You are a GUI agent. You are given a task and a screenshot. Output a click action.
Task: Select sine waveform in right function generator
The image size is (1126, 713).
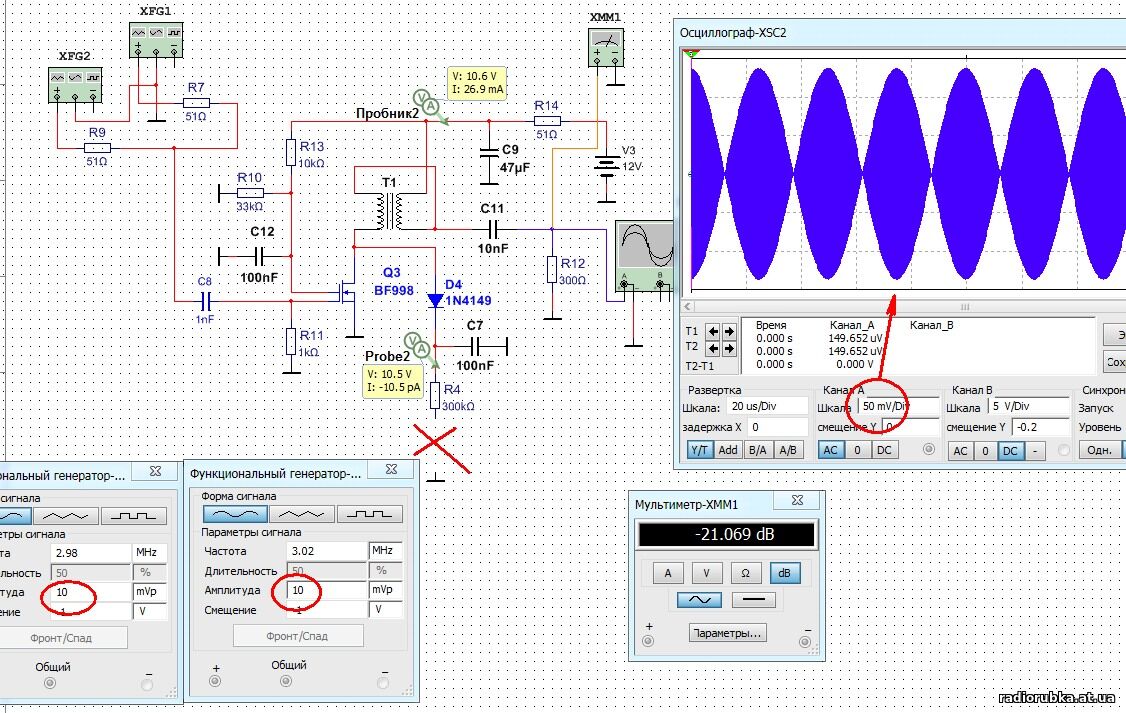[235, 513]
